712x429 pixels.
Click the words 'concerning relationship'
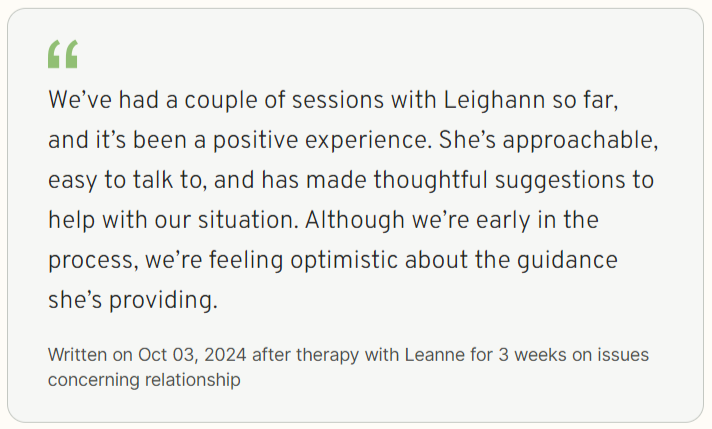(x=144, y=380)
